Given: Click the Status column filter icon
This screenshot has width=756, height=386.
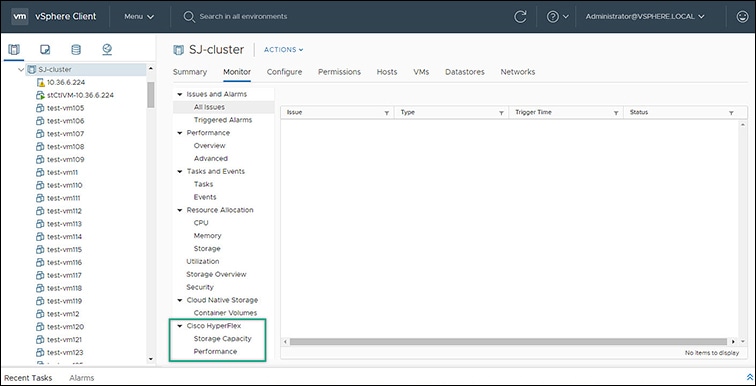Looking at the screenshot, I should (x=731, y=113).
